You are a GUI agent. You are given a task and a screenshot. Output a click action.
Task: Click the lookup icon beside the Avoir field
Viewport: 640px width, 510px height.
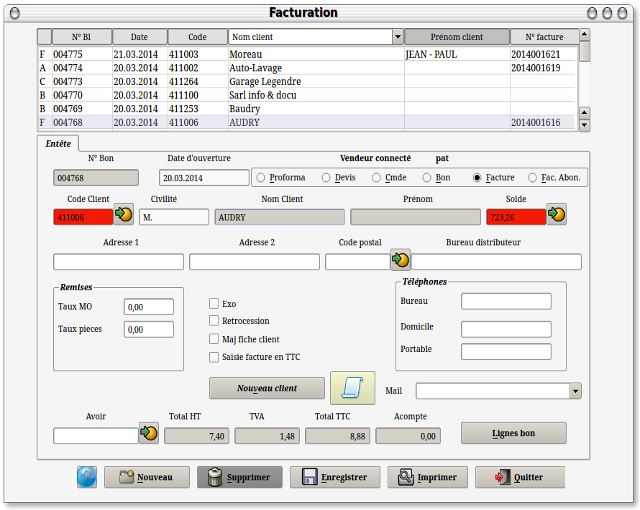(149, 432)
